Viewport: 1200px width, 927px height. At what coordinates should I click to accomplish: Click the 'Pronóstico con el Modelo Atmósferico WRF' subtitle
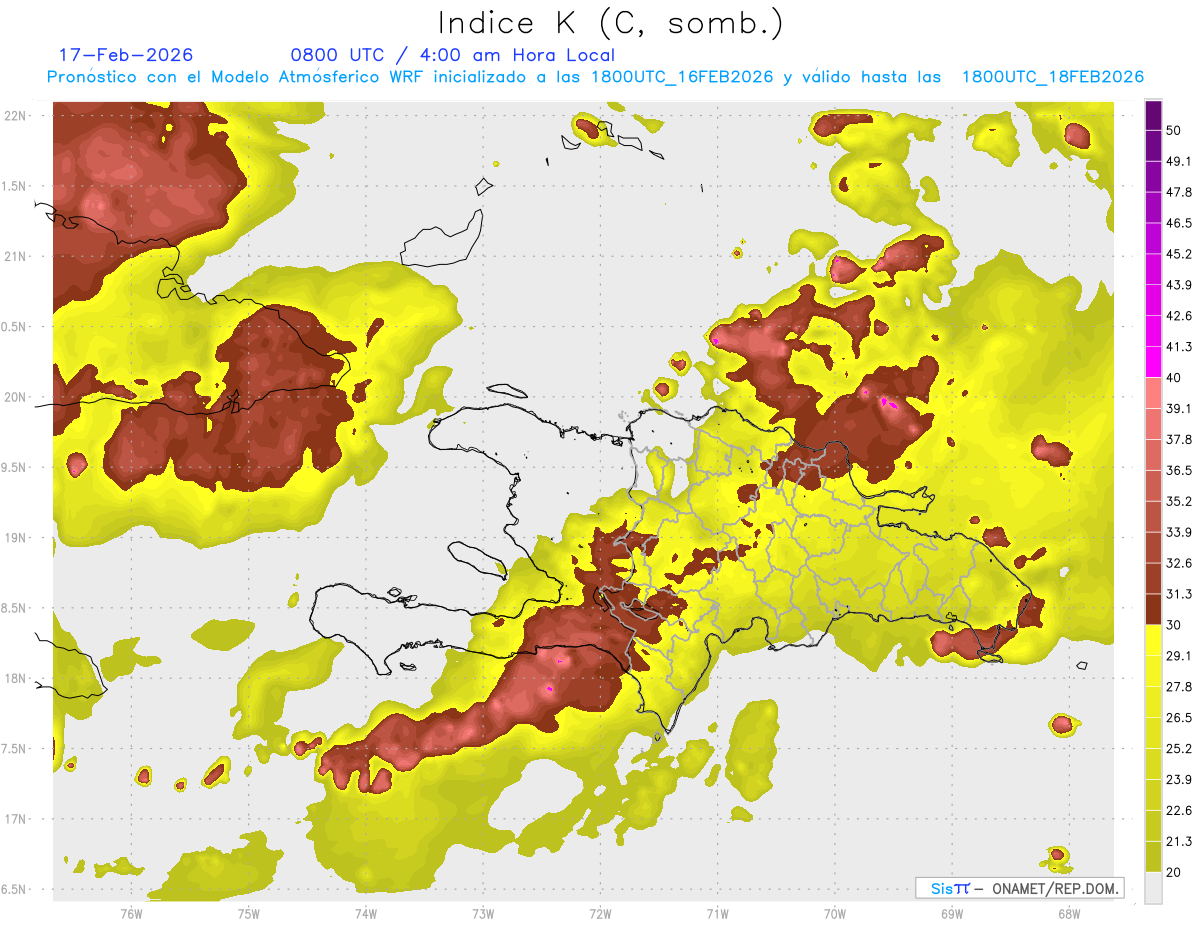coord(236,77)
